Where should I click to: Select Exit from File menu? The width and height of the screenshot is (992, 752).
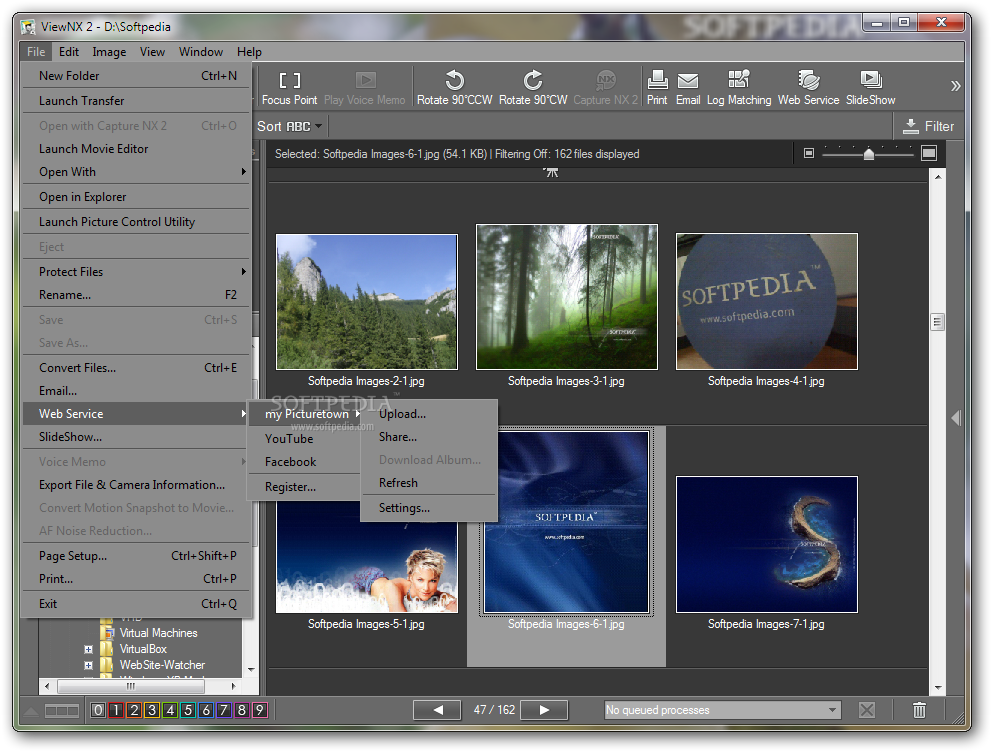tap(136, 604)
